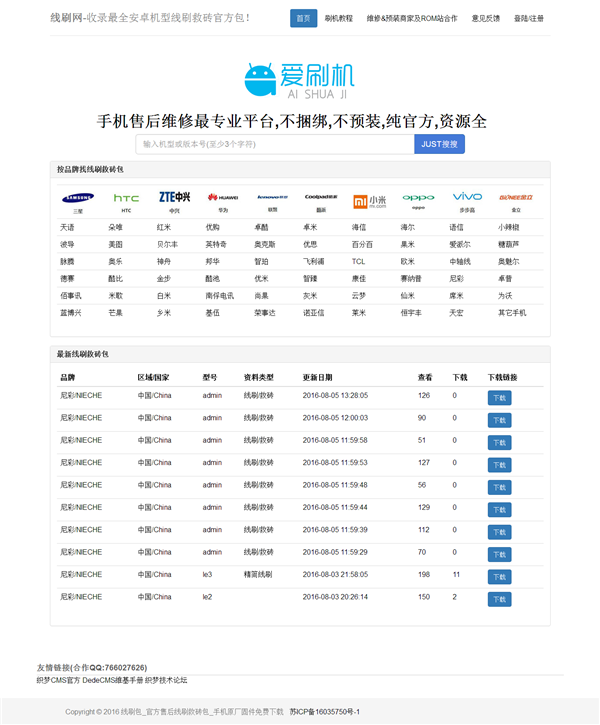Open the 小辣椒 brand link
600x725 pixels.
pos(508,227)
